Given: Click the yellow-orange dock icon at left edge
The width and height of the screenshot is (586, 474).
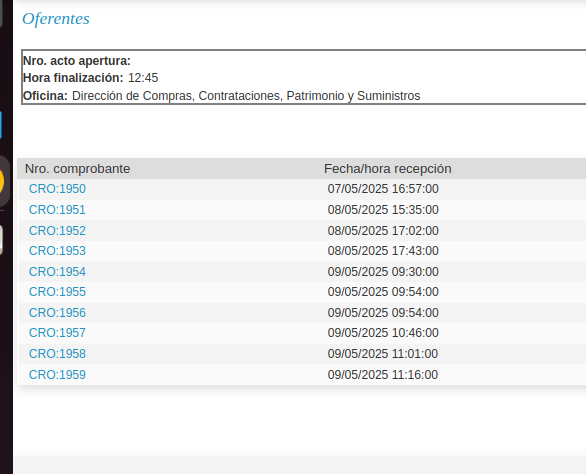Looking at the screenshot, I should point(2,181).
